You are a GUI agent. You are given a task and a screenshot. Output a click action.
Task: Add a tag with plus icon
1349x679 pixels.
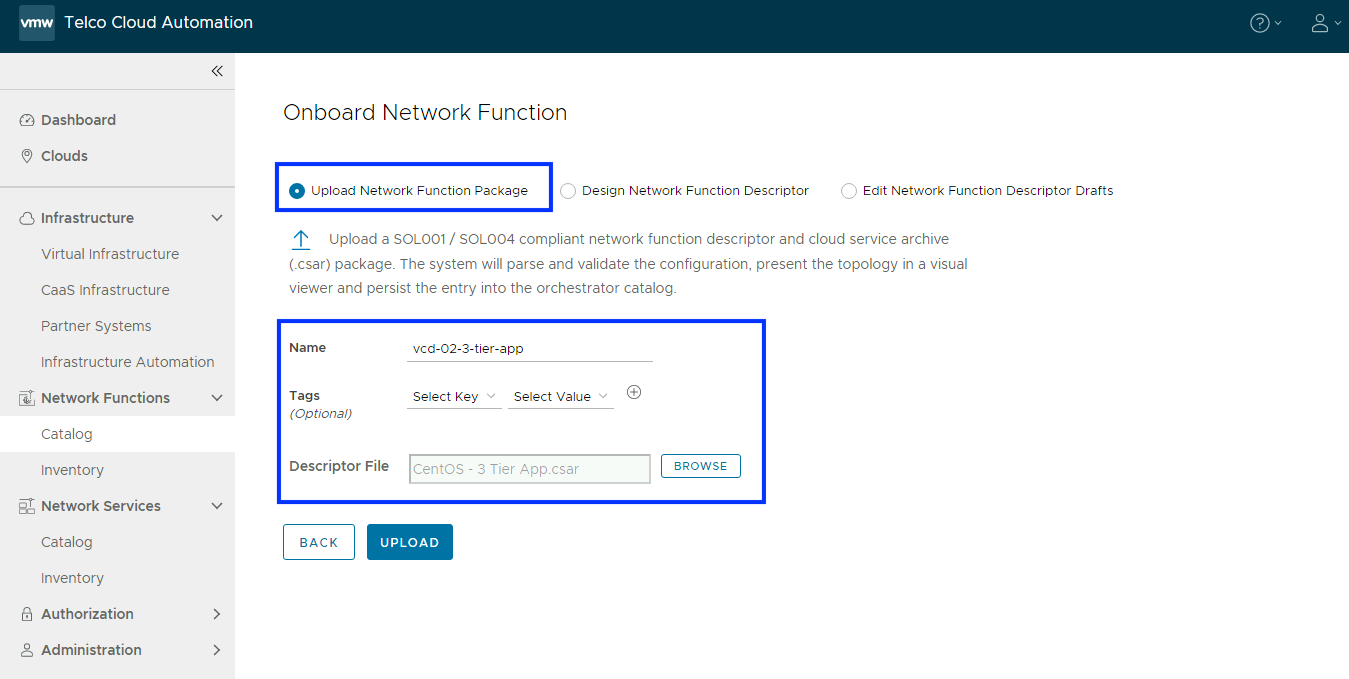634,392
